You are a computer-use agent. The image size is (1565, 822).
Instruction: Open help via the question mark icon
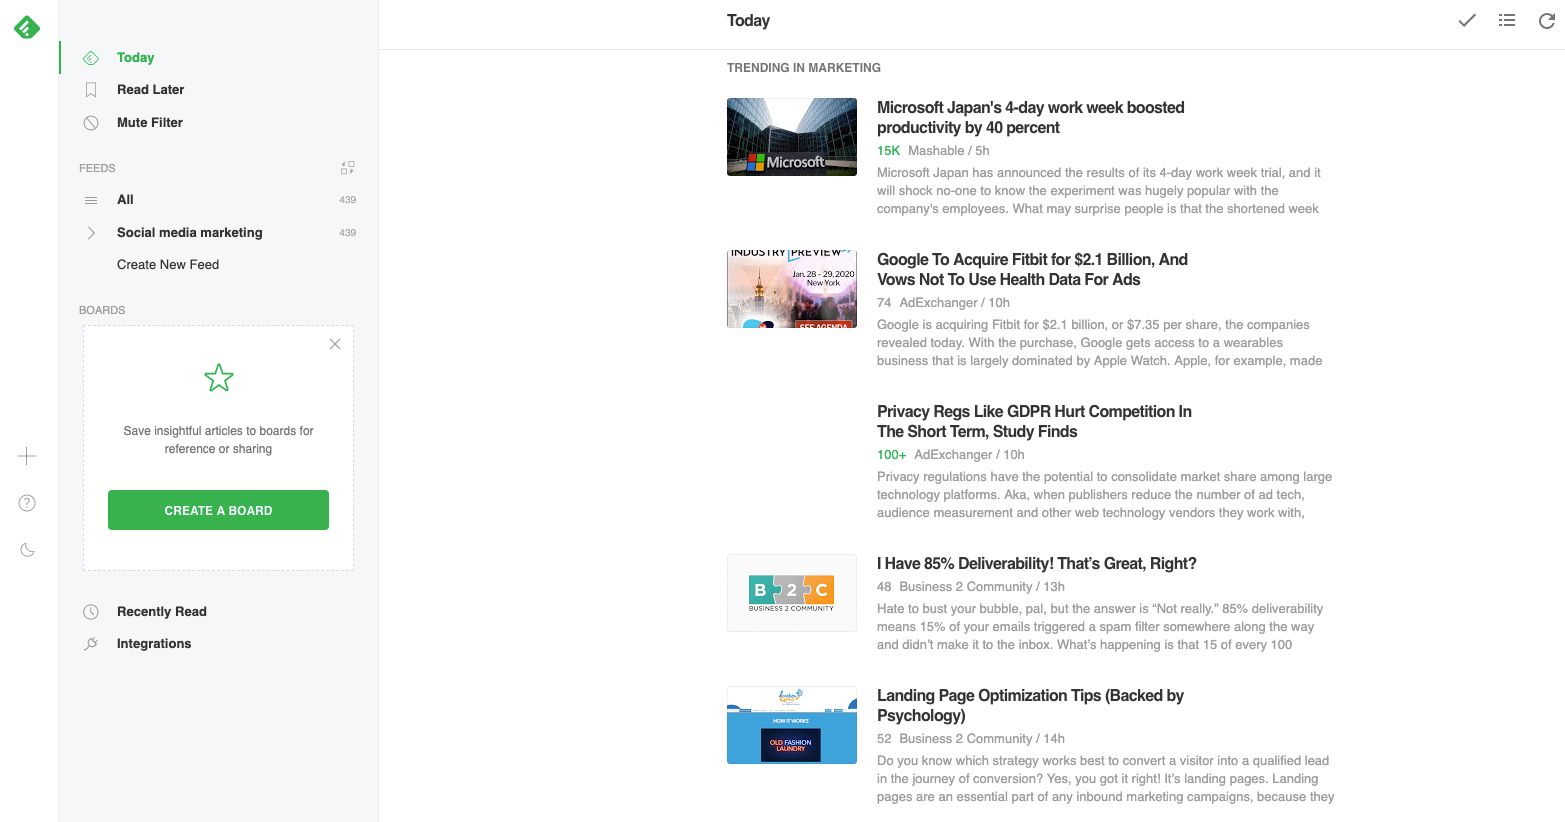[x=26, y=503]
